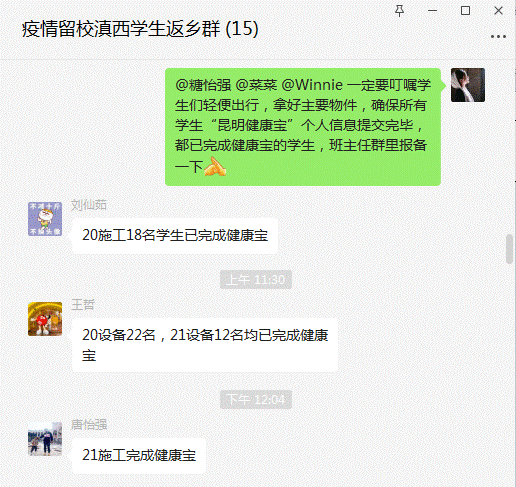Pin the chat window on top
The width and height of the screenshot is (516, 487).
click(399, 11)
